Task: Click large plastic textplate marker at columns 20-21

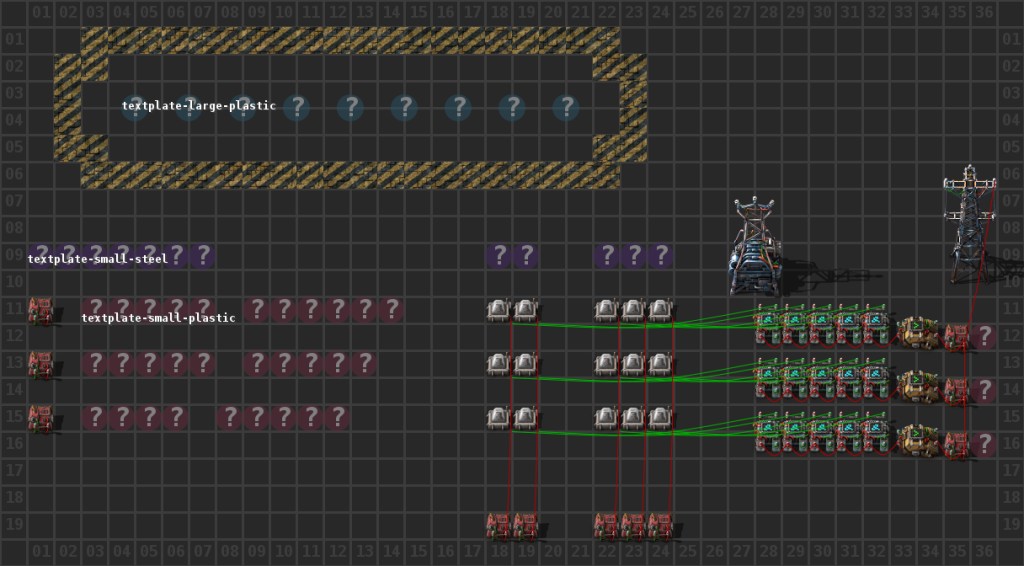Action: [566, 107]
